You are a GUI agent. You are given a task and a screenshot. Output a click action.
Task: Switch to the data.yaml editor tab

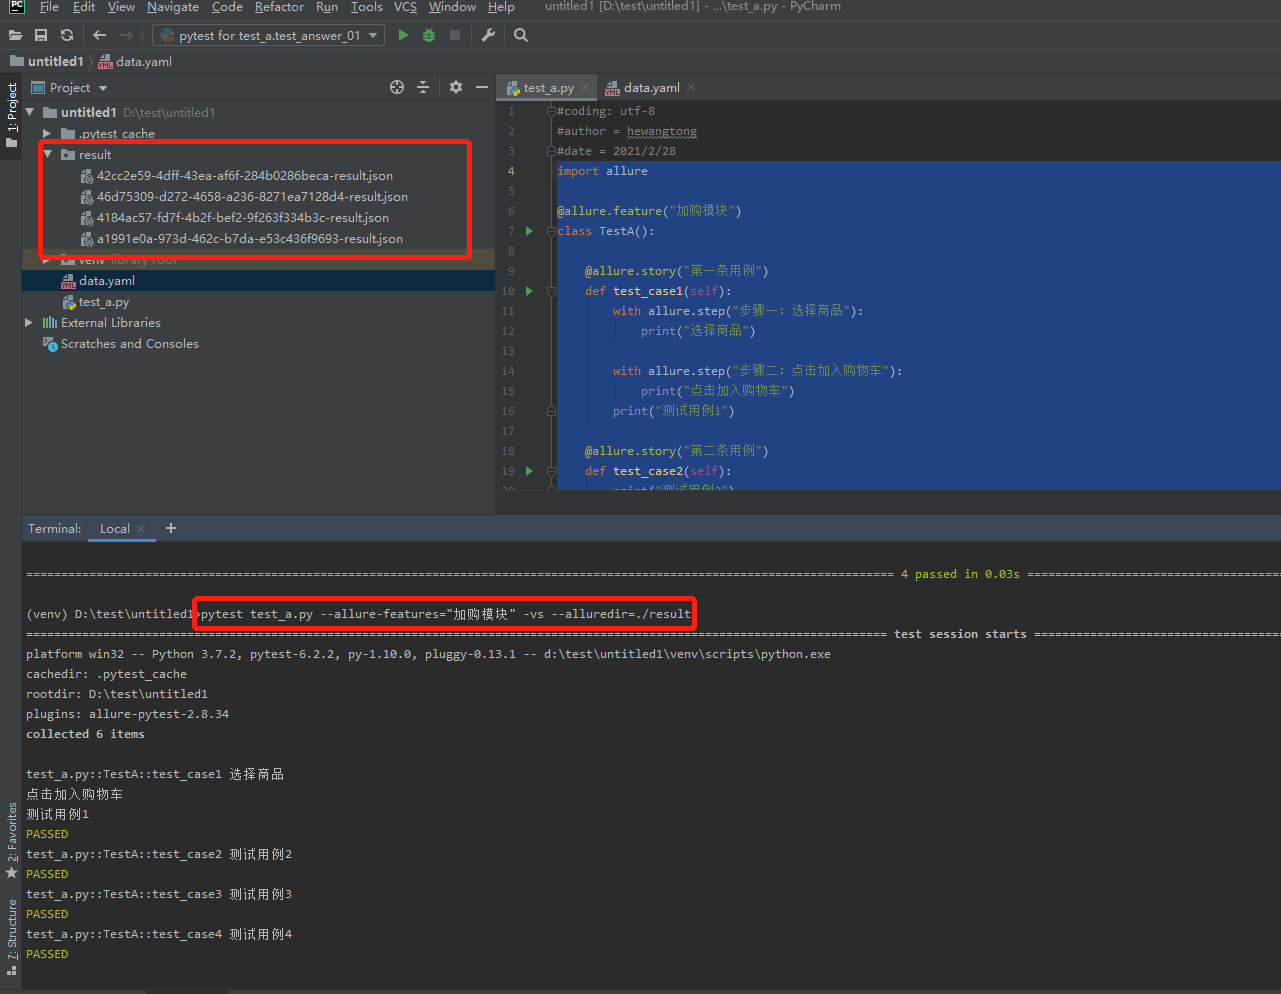[x=652, y=88]
